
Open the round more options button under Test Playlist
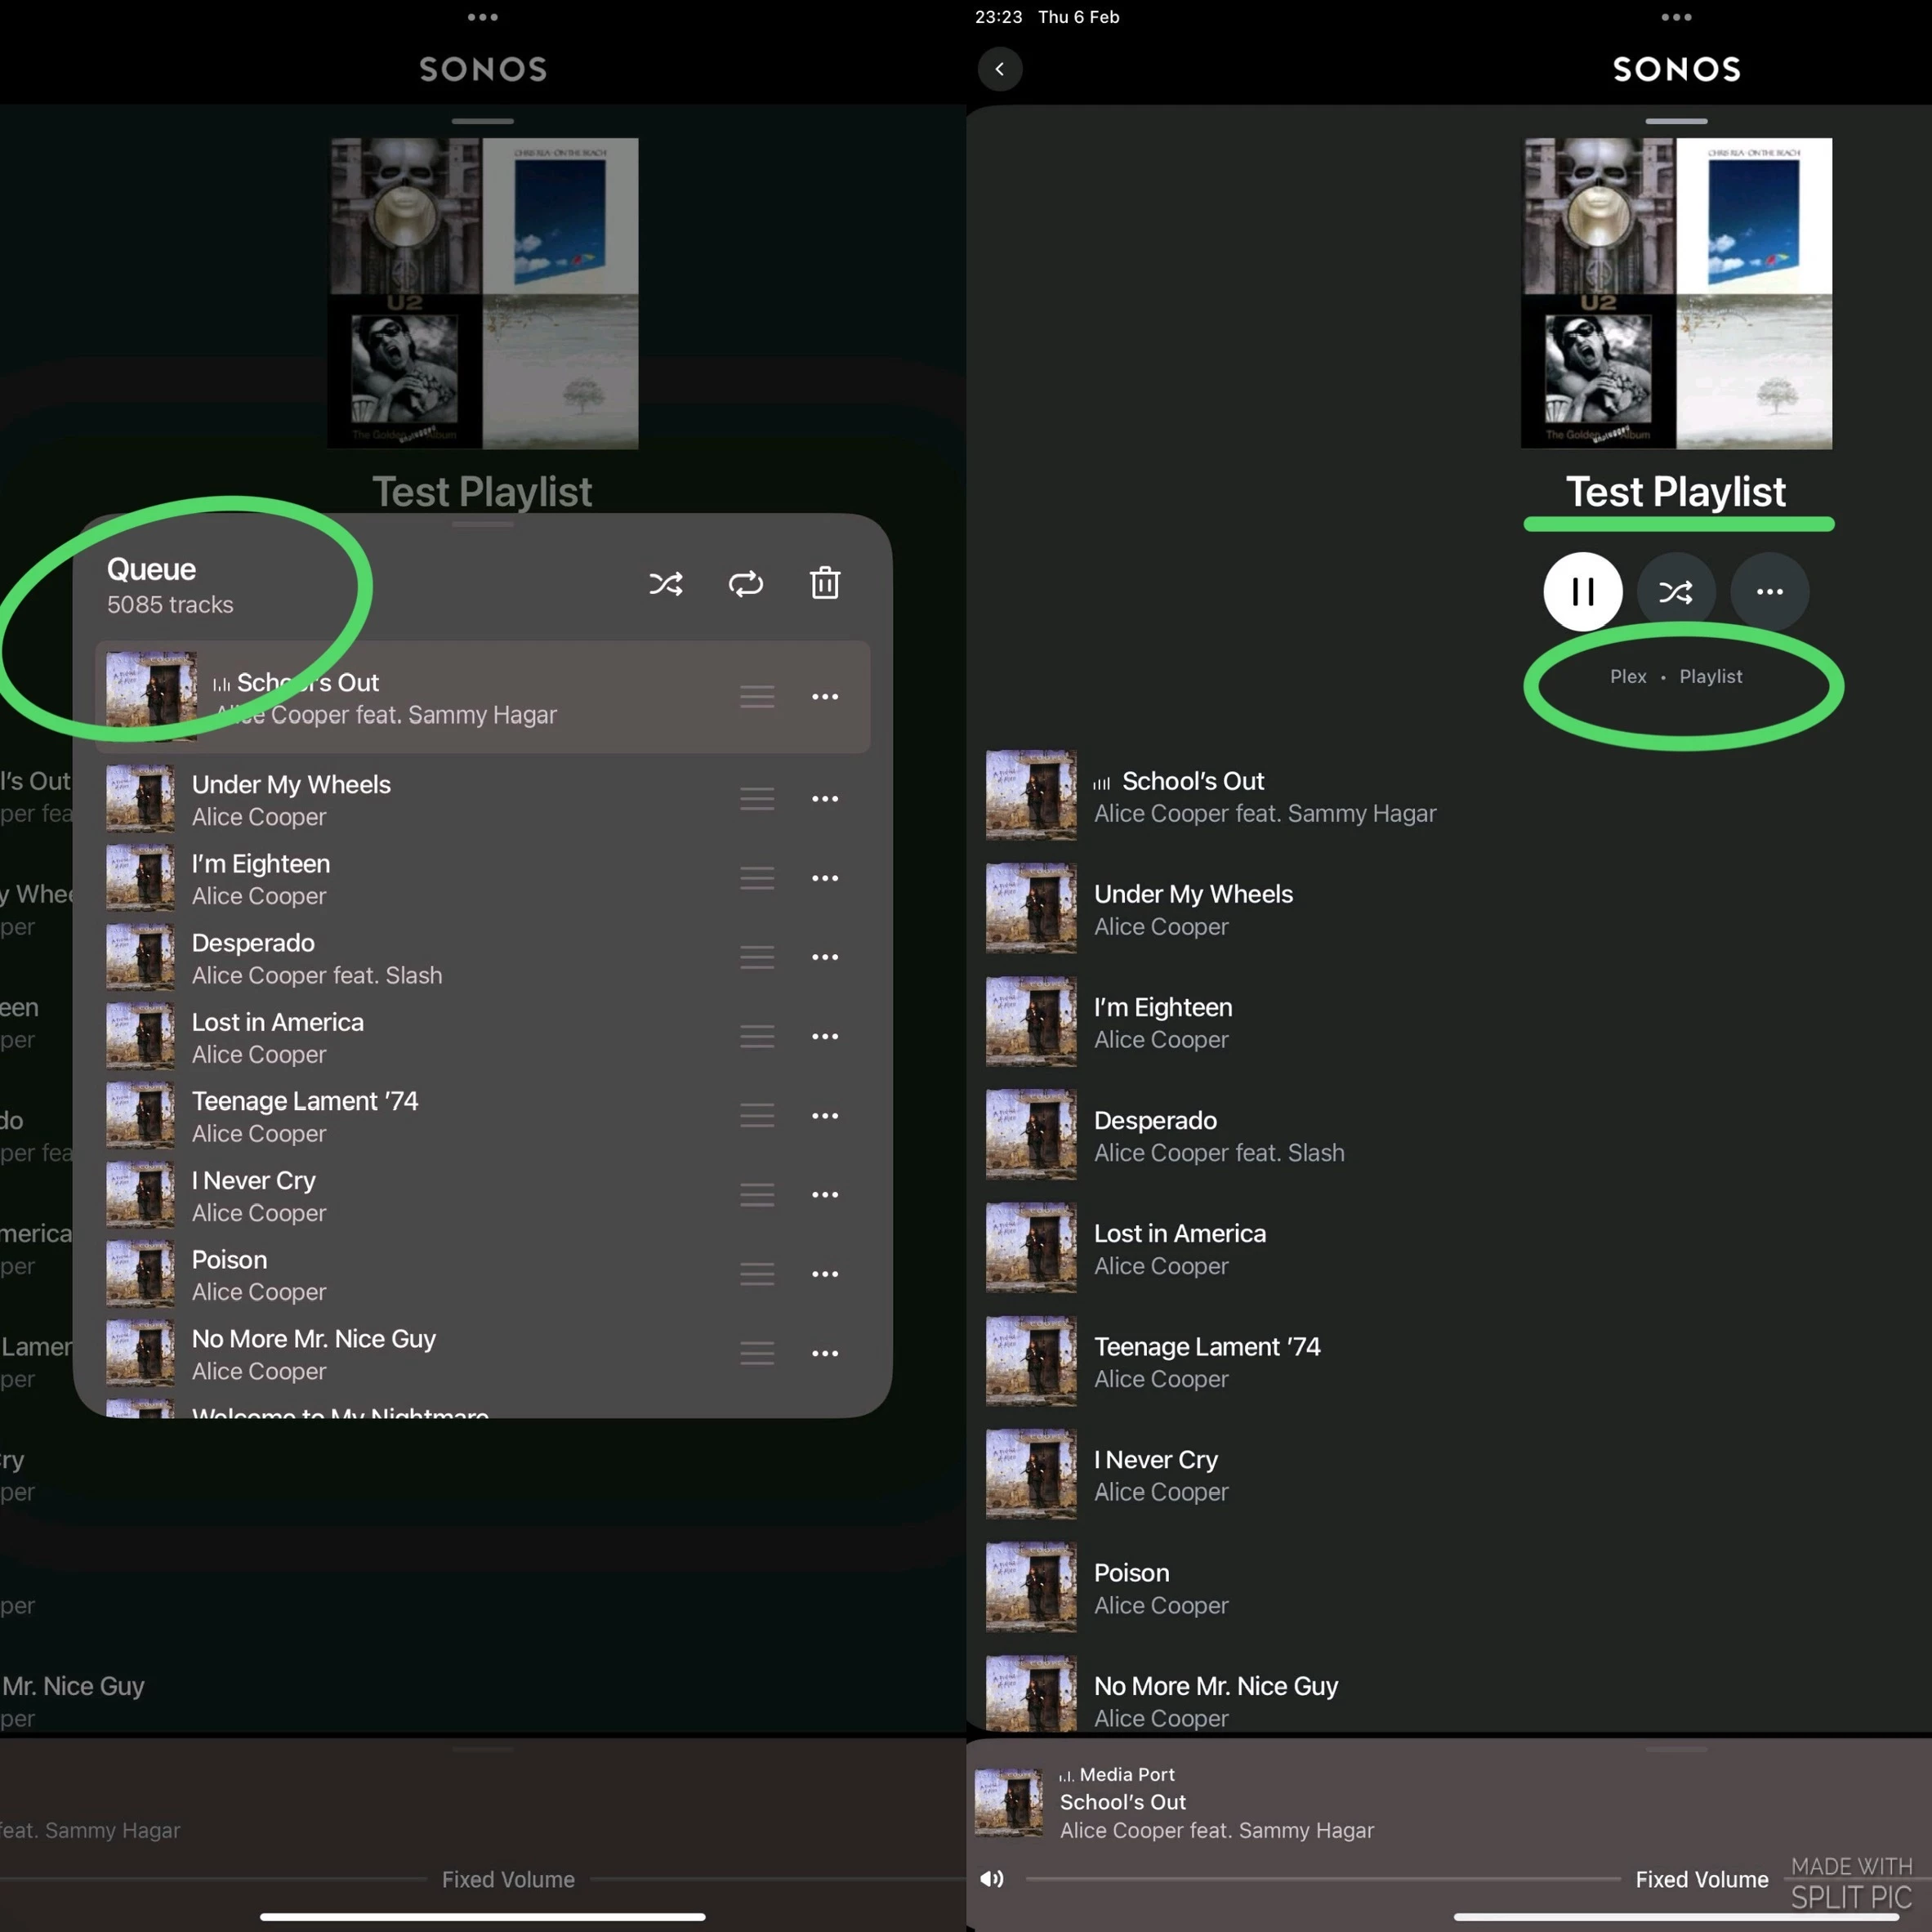[x=1769, y=591]
